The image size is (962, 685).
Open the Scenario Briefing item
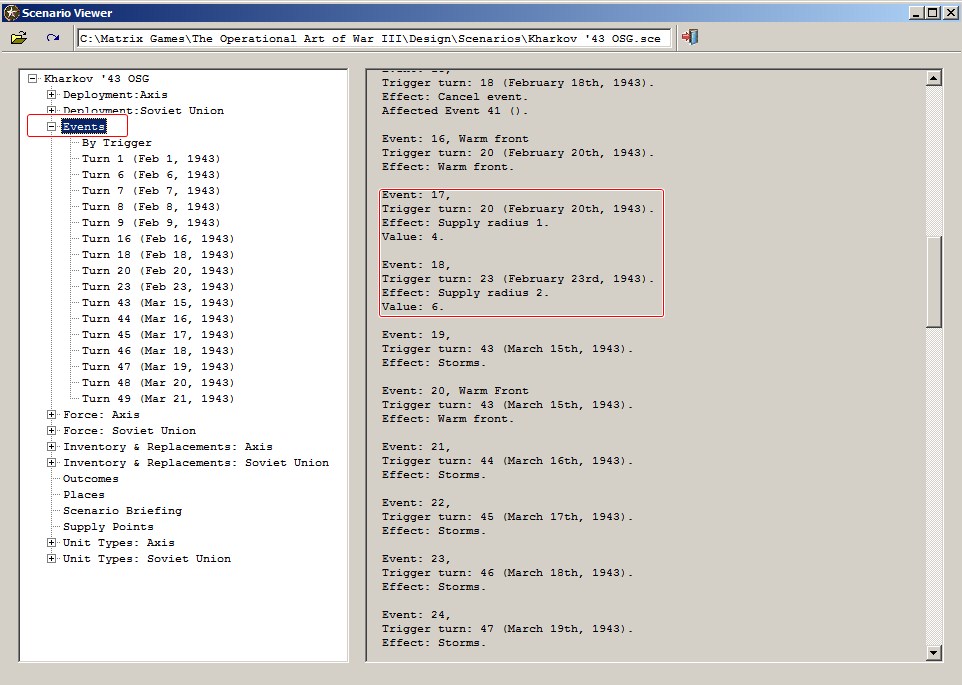coord(123,510)
